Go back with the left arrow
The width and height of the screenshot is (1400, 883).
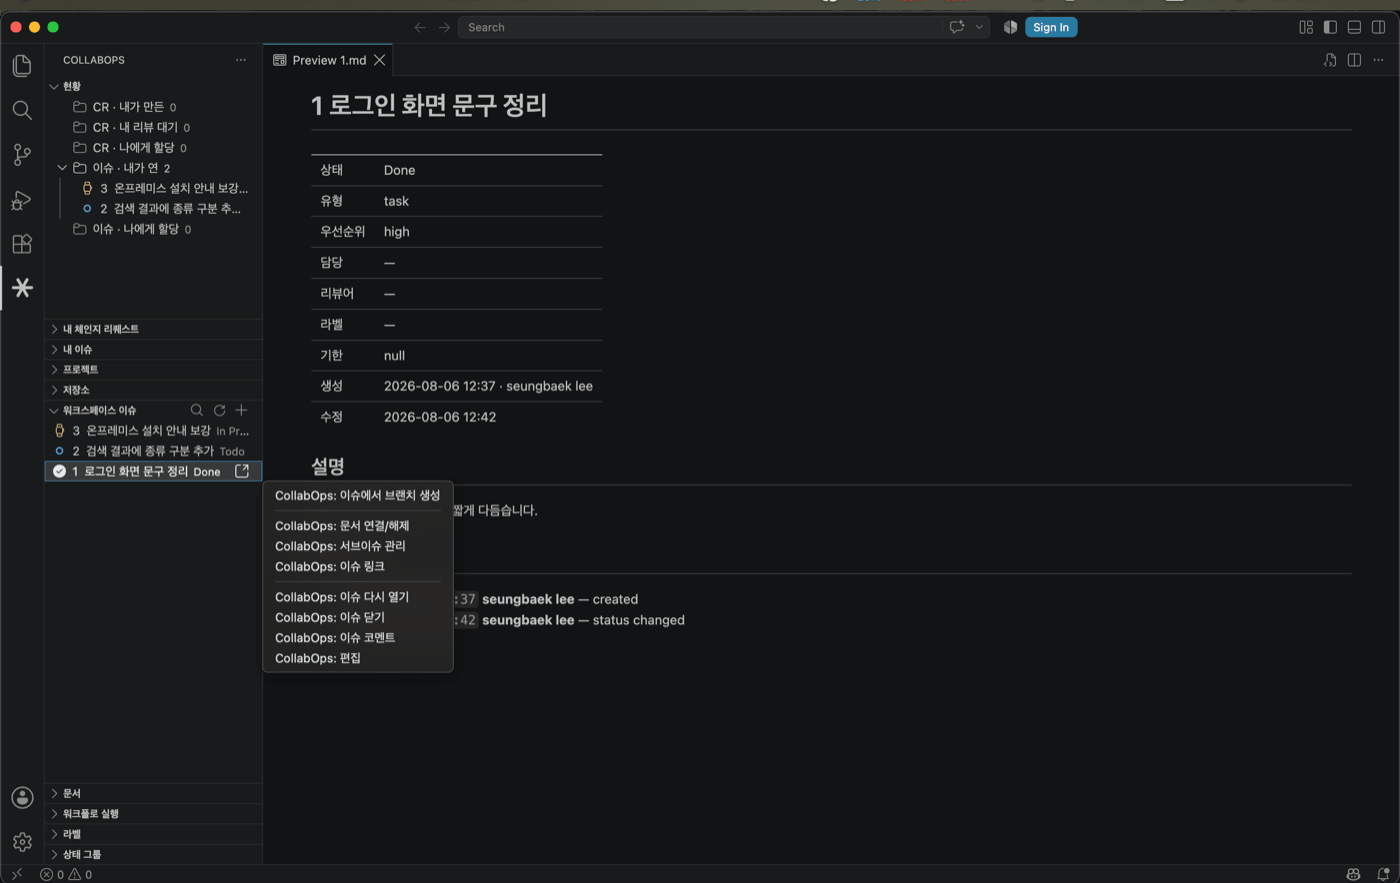420,27
